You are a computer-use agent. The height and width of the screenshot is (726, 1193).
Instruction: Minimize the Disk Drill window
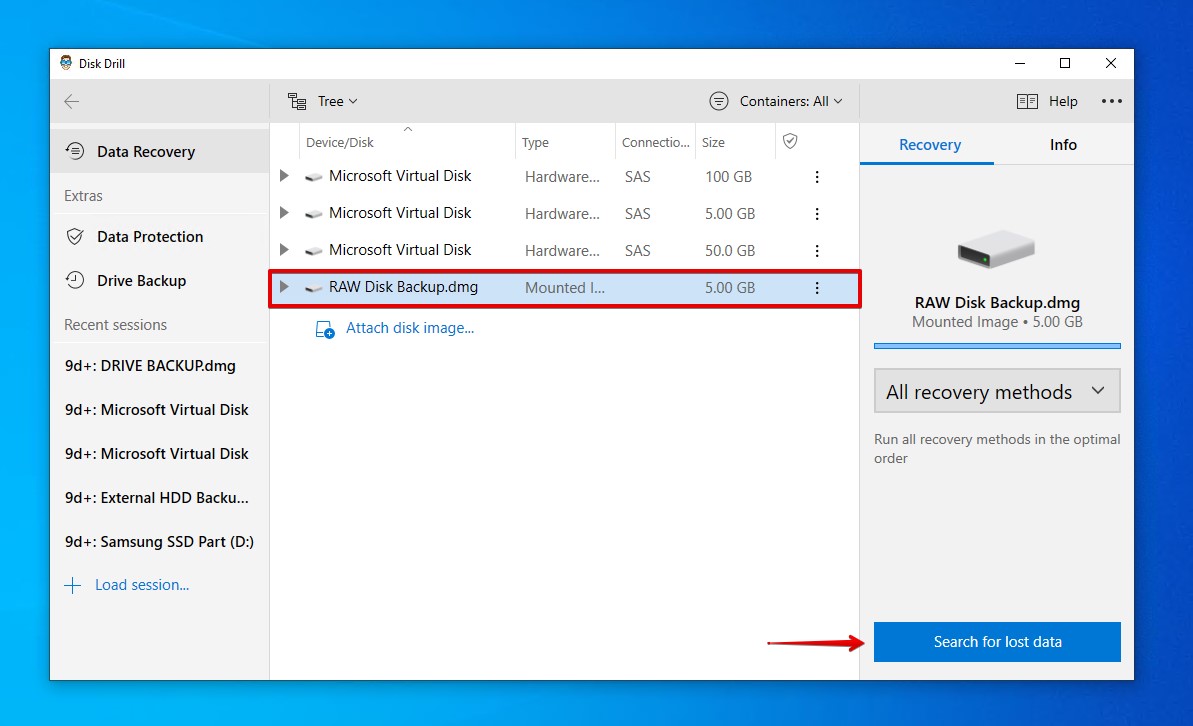[x=1020, y=63]
